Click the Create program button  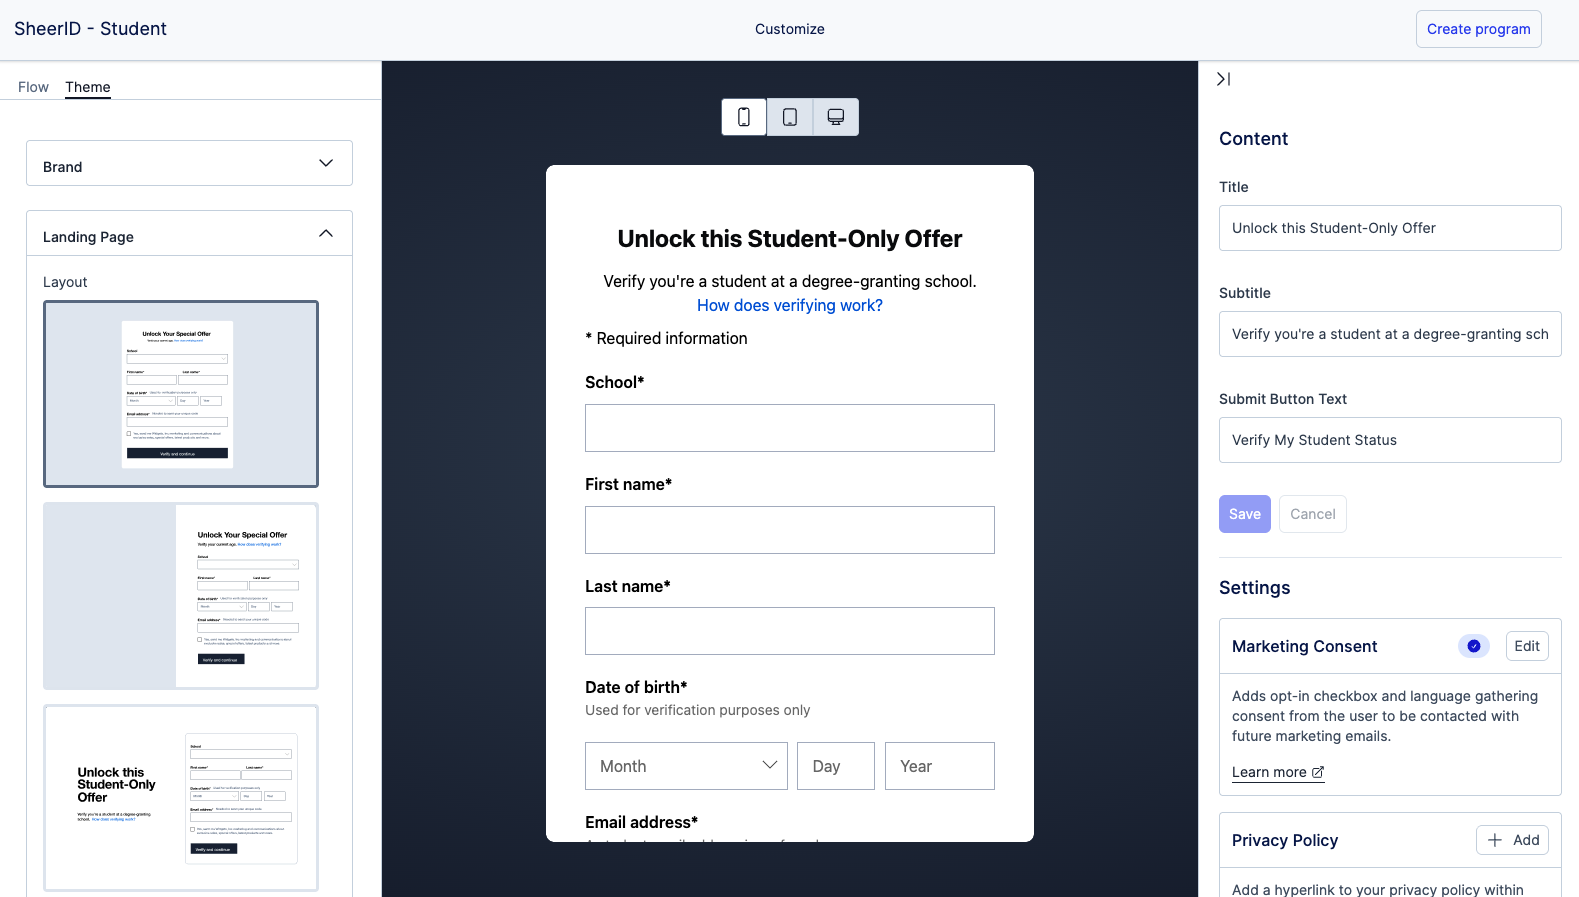1478,29
